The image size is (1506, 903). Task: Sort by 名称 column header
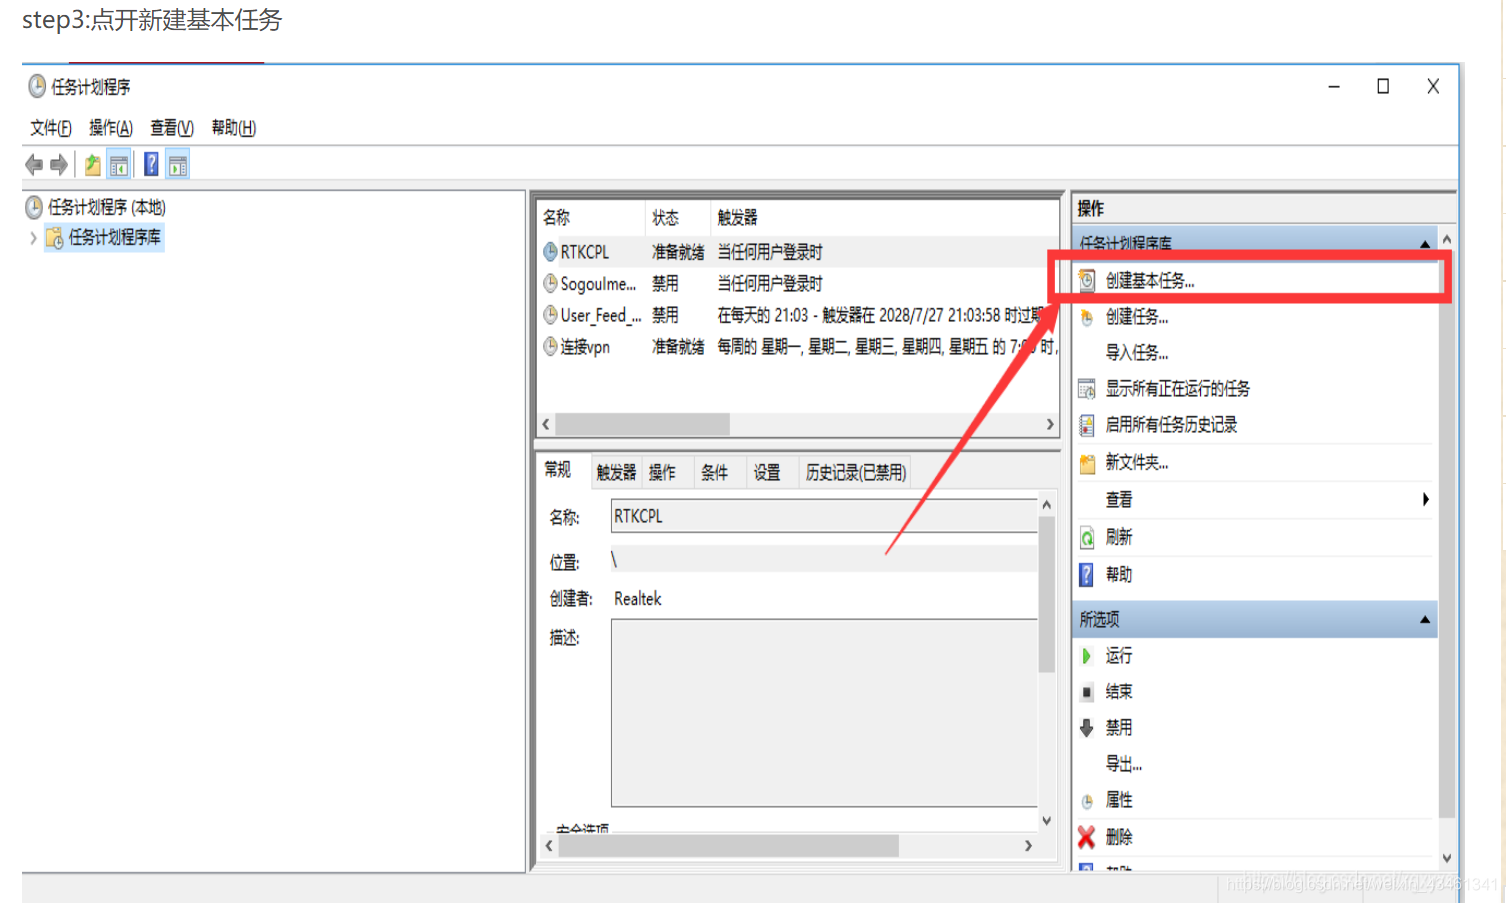click(x=591, y=218)
